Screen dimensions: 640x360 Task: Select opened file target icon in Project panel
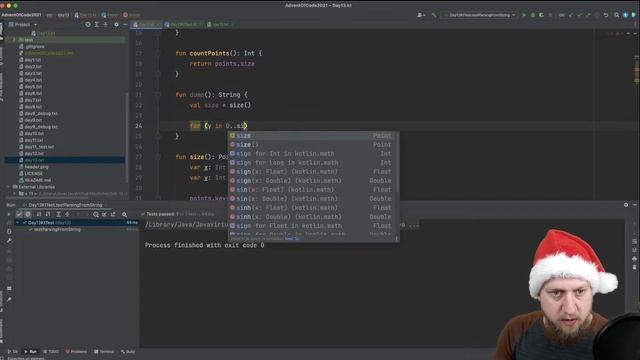(x=88, y=24)
